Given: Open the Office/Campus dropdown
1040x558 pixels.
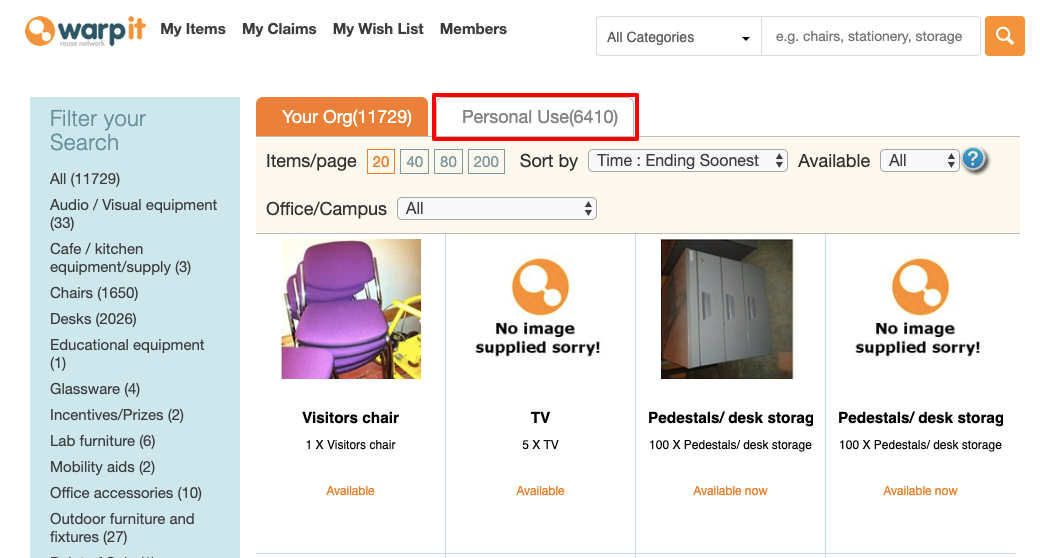Looking at the screenshot, I should coord(497,208).
